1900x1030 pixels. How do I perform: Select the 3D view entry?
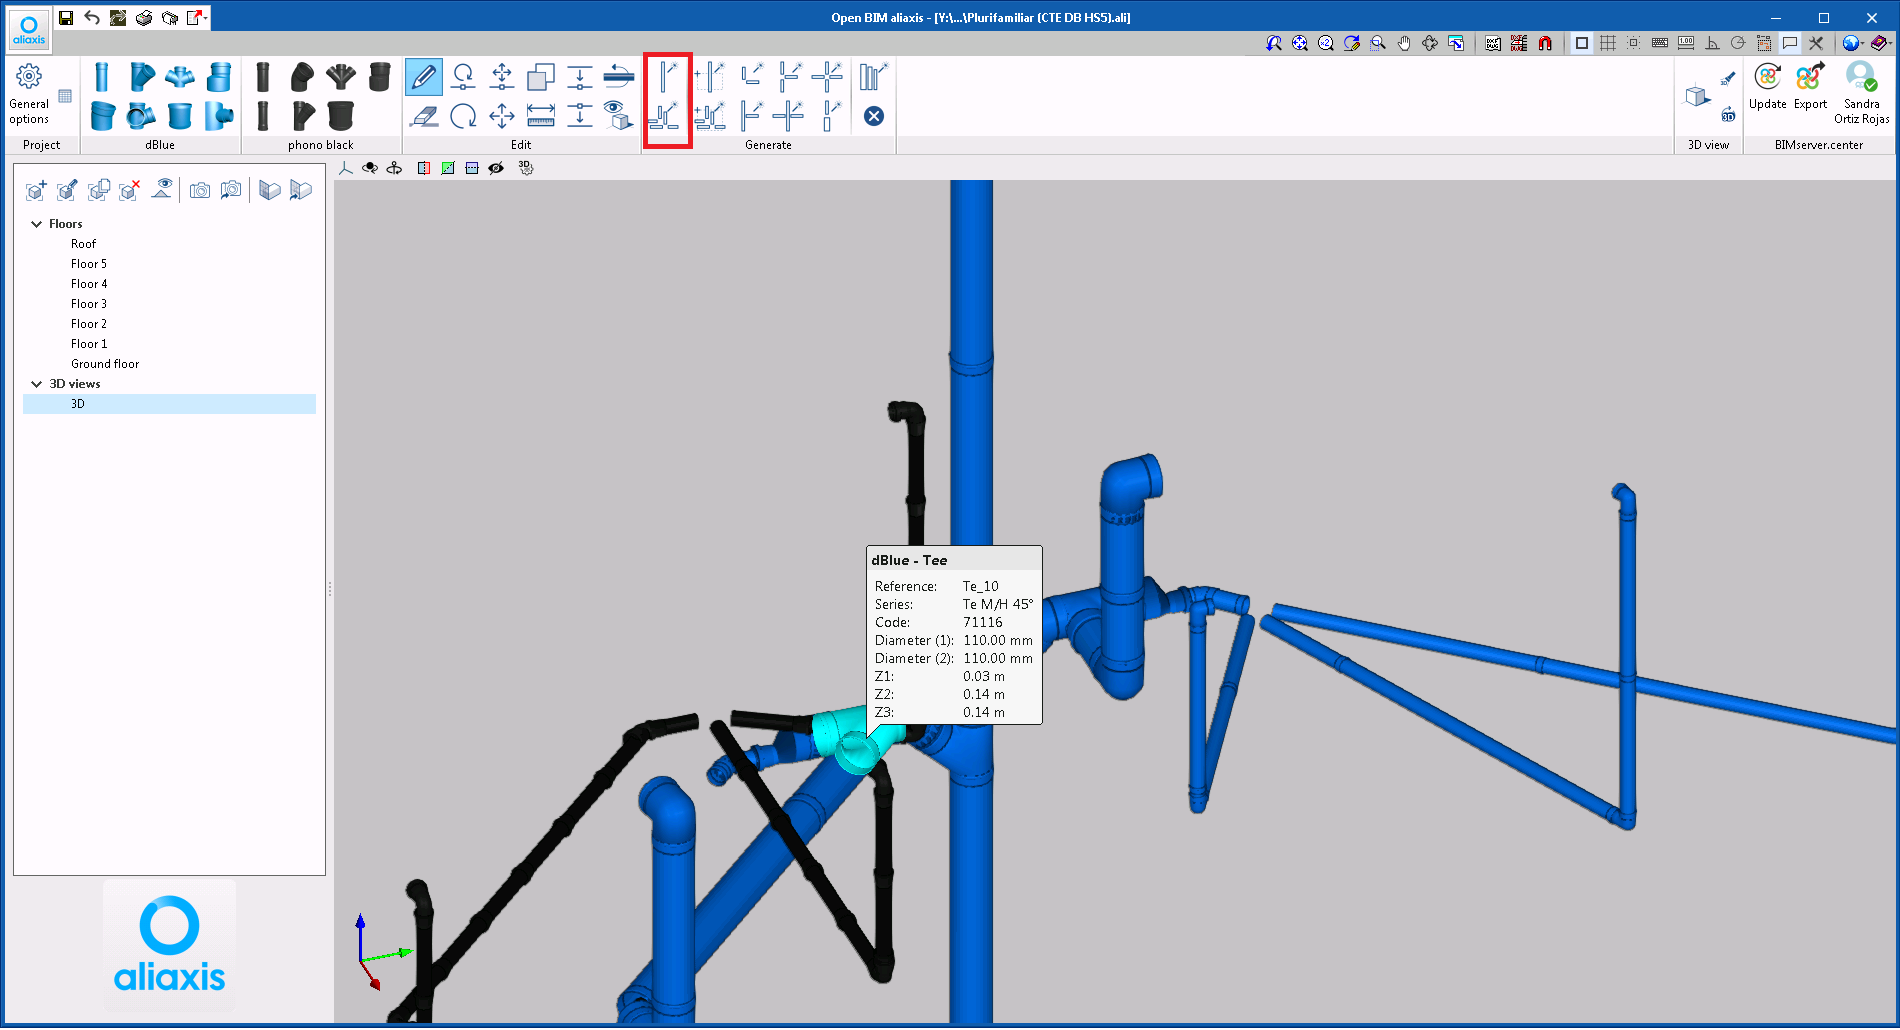[x=169, y=404]
